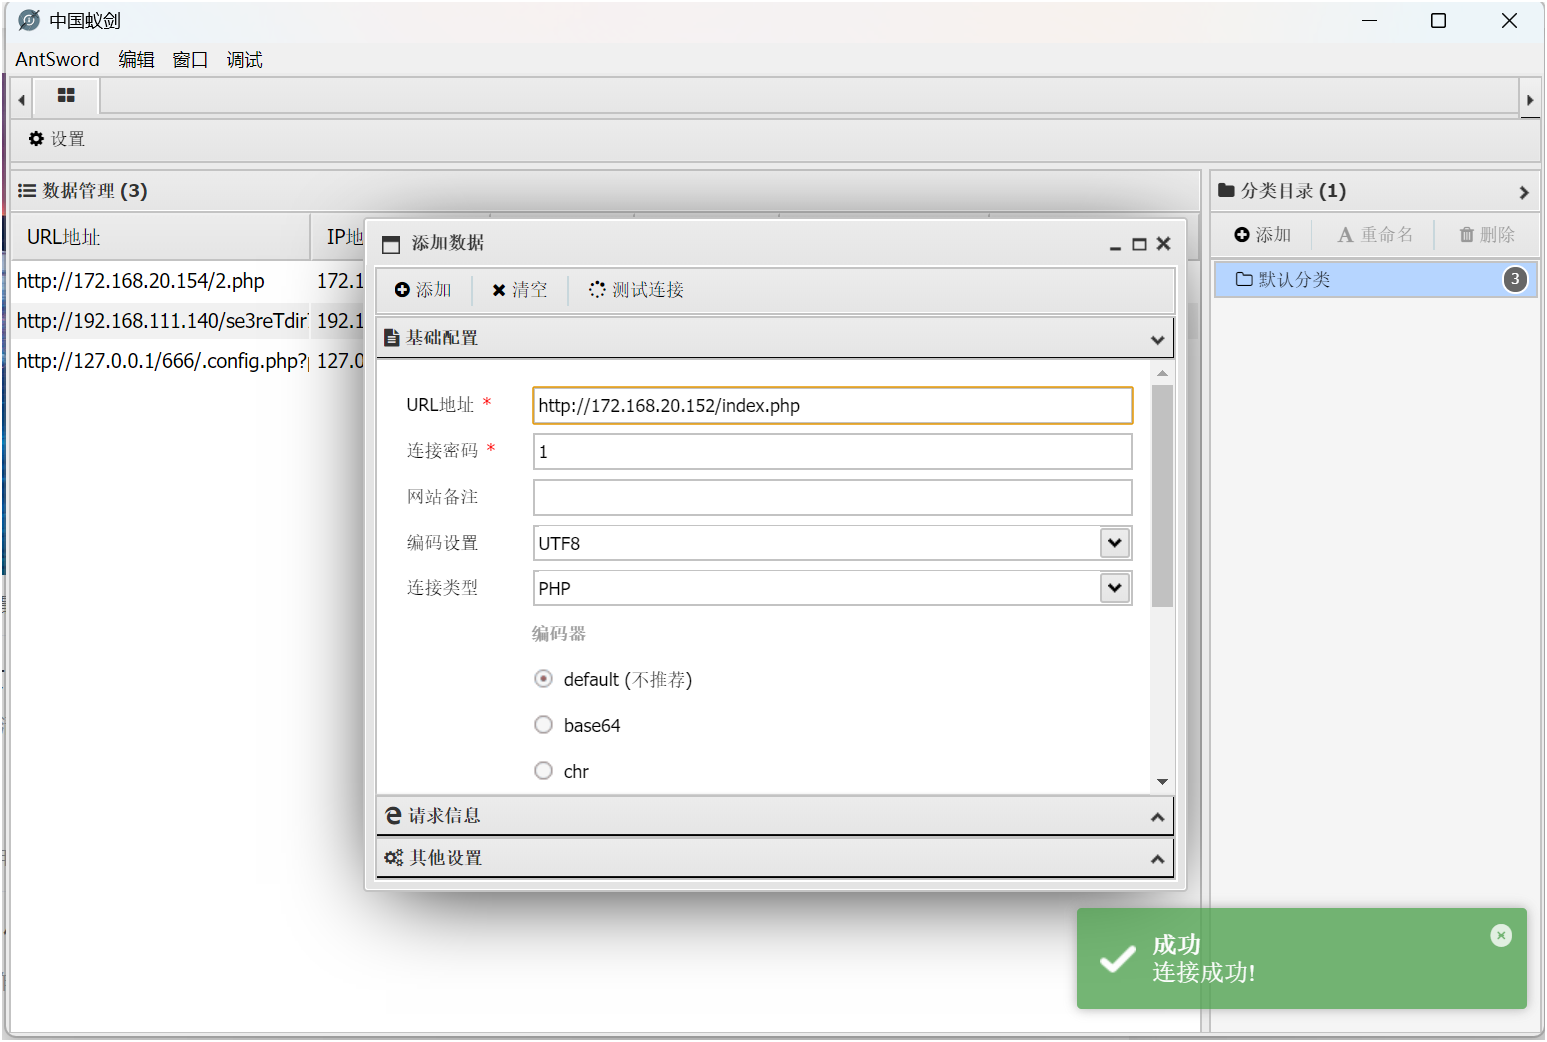
Task: Open the 编辑 menu
Action: (x=136, y=59)
